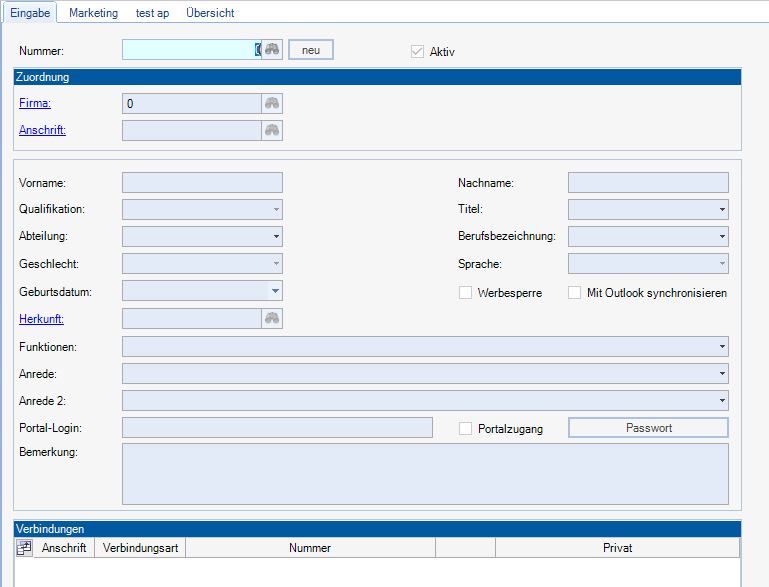Click binoculars search icon next to Nummer

(x=272, y=50)
